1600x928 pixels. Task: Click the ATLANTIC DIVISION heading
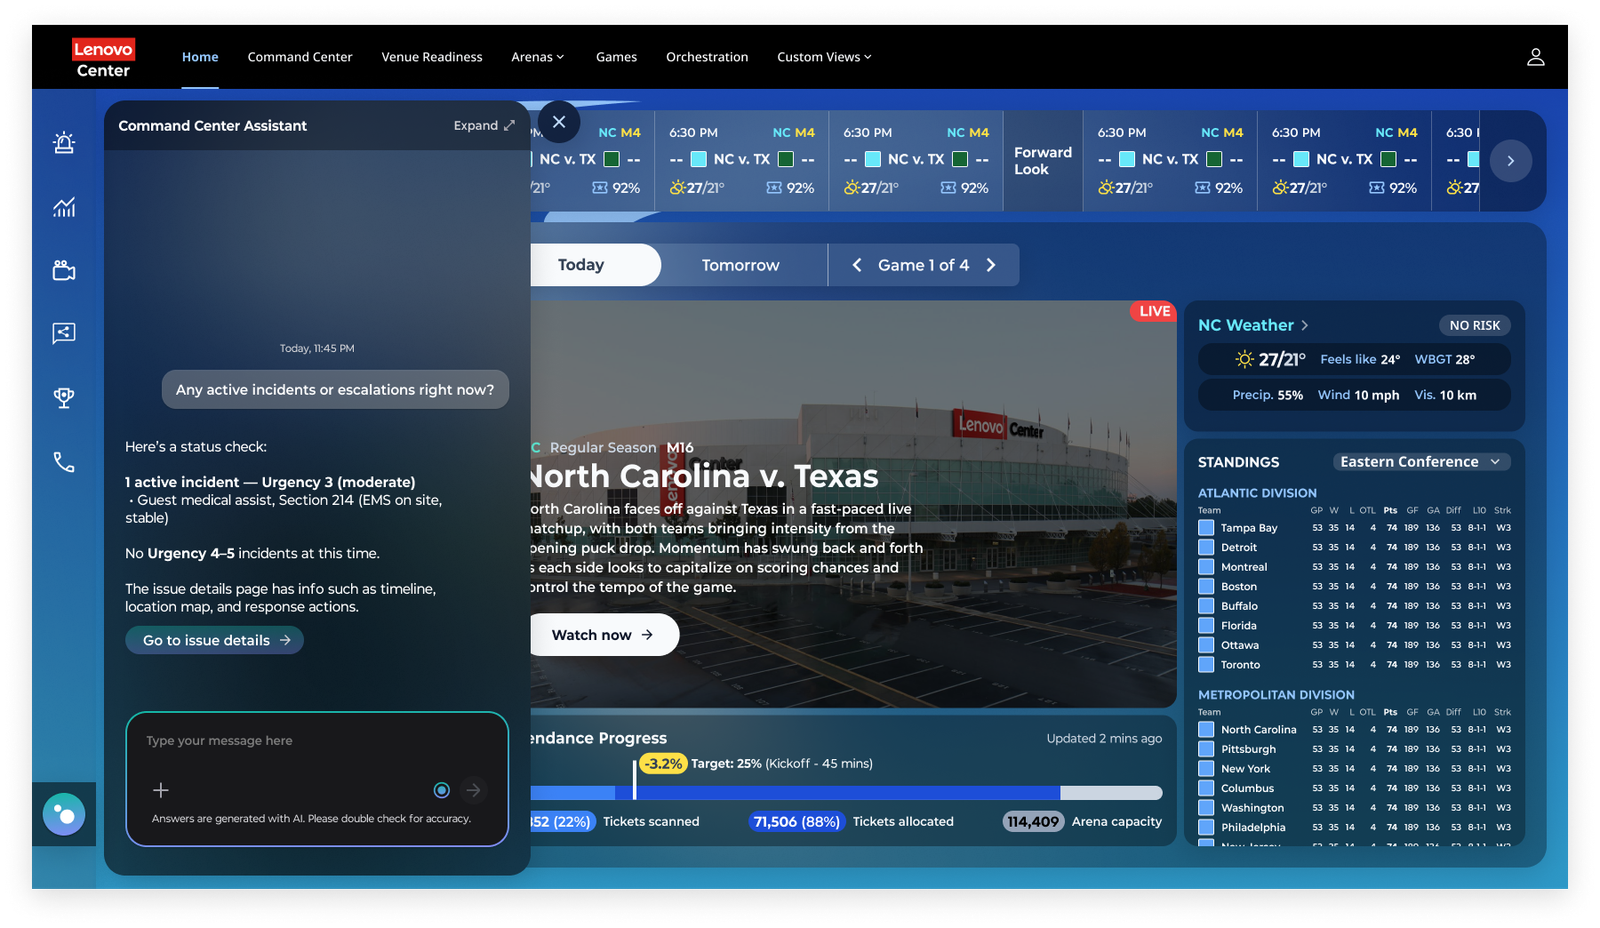coord(1257,493)
